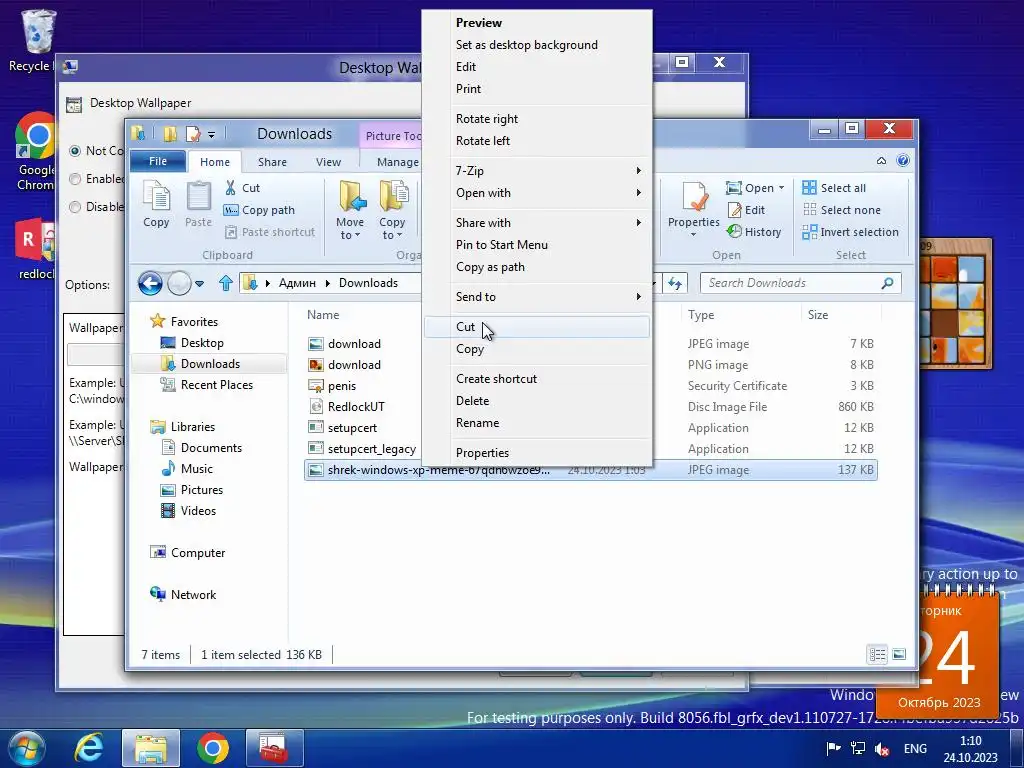Click the Up one level arrow
This screenshot has height=768, width=1024.
pyautogui.click(x=226, y=283)
